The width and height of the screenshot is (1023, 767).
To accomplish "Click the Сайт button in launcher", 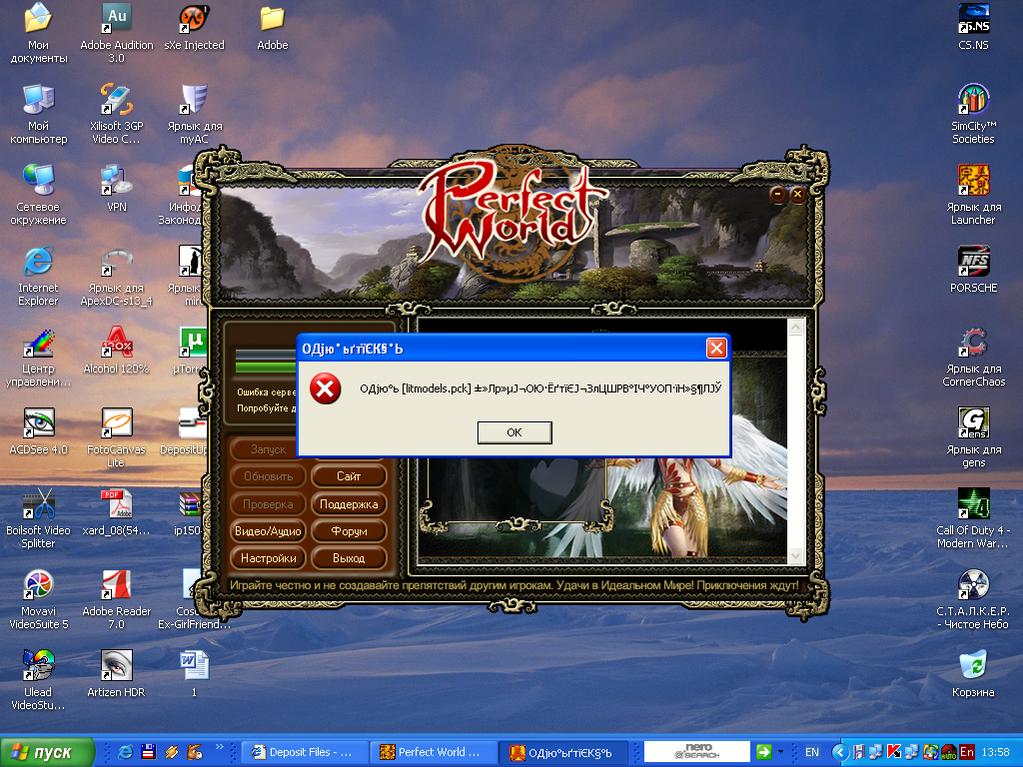I will pos(348,476).
